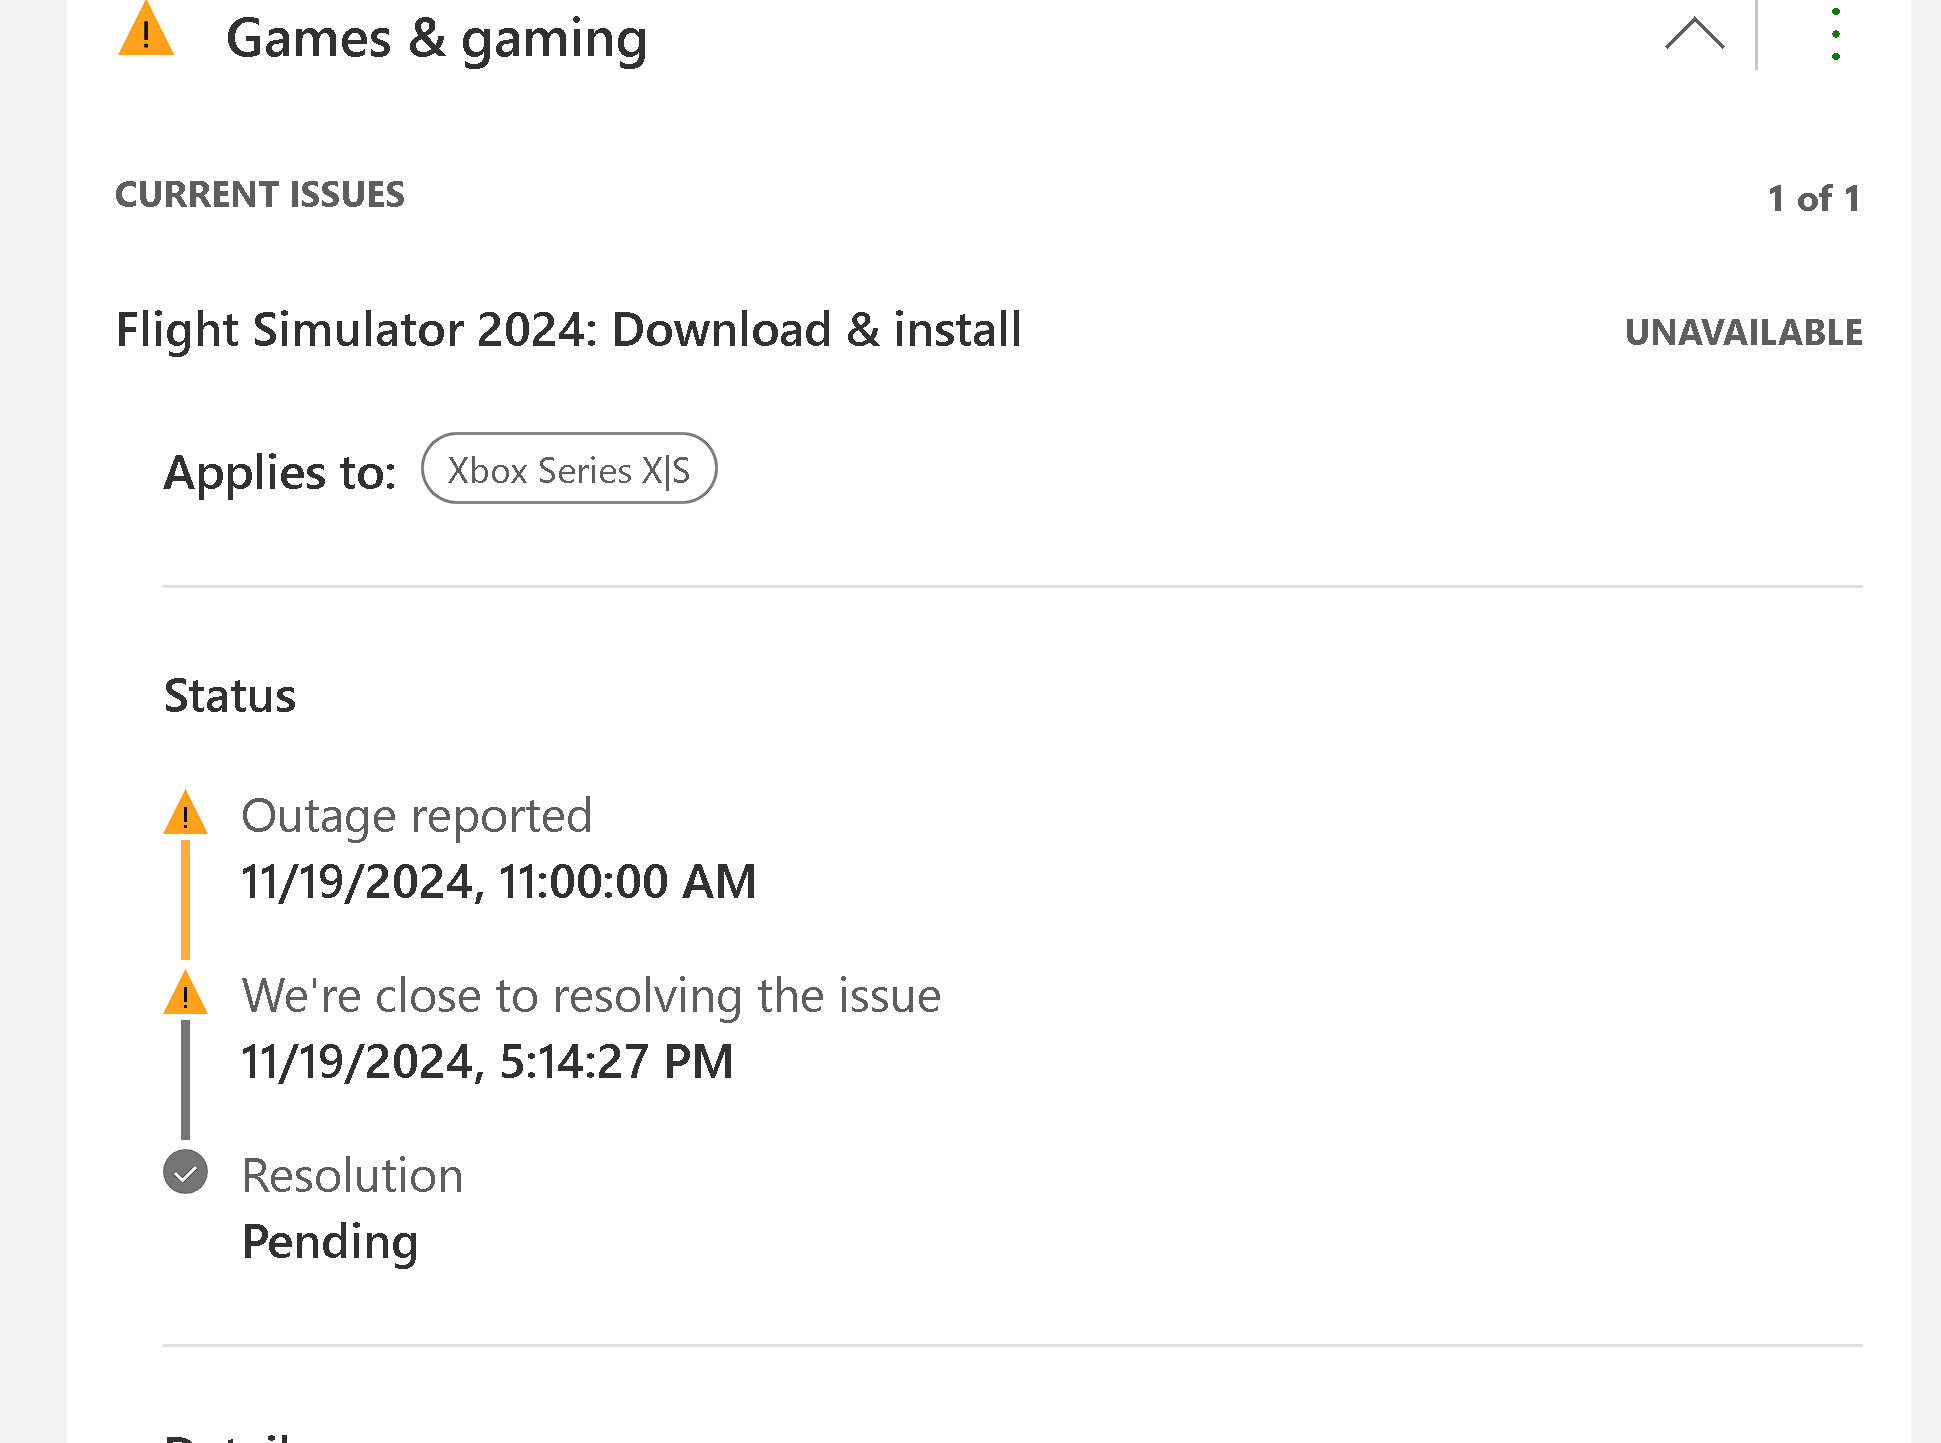Click the Applies to label
The height and width of the screenshot is (1443, 1941).
click(x=280, y=472)
